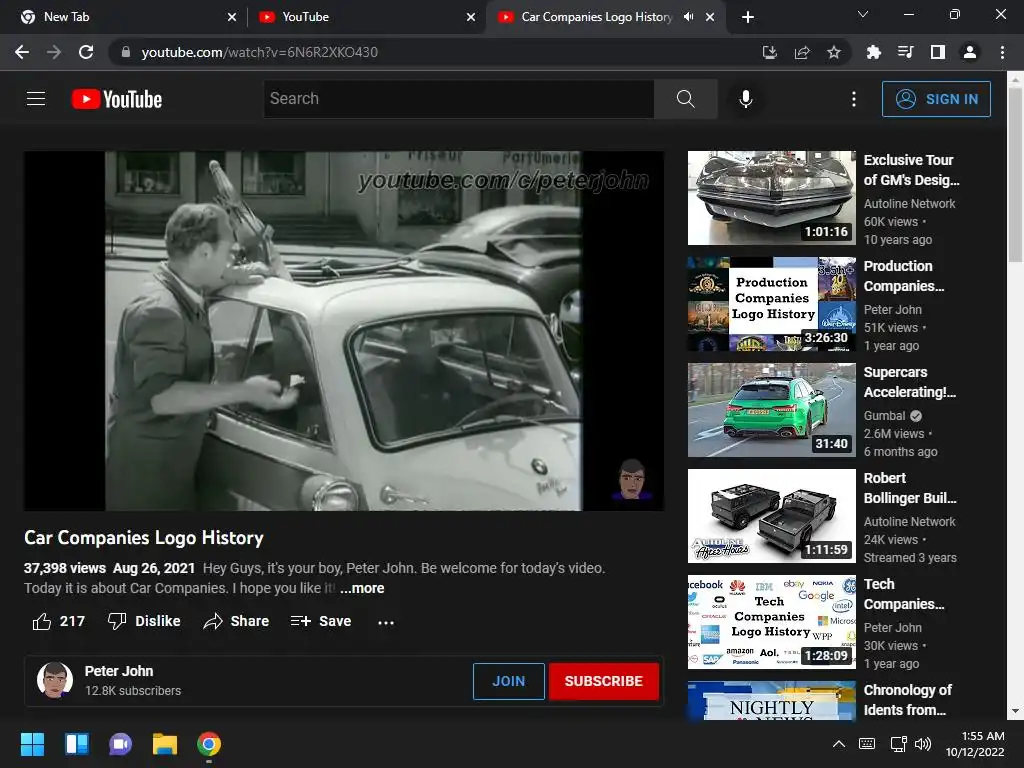This screenshot has width=1024, height=768.
Task: Go forward with the browser forward arrow
Action: tap(54, 52)
